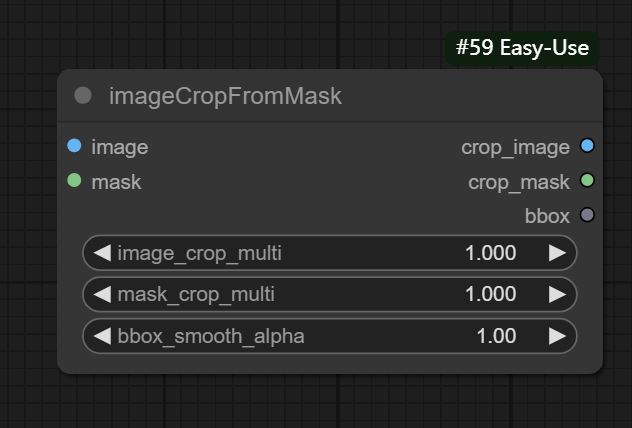Select the imageCropFromMask node title
The width and height of the screenshot is (632, 428).
(x=225, y=96)
